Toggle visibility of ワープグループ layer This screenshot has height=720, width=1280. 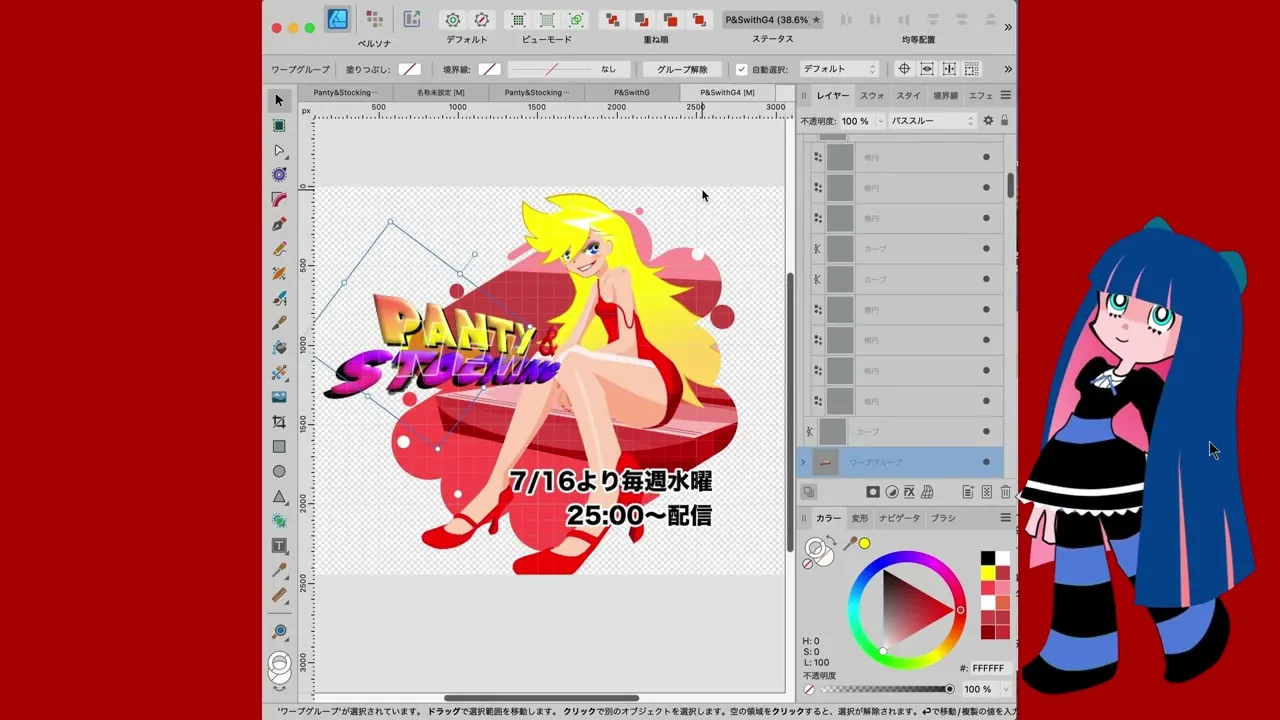tap(986, 462)
